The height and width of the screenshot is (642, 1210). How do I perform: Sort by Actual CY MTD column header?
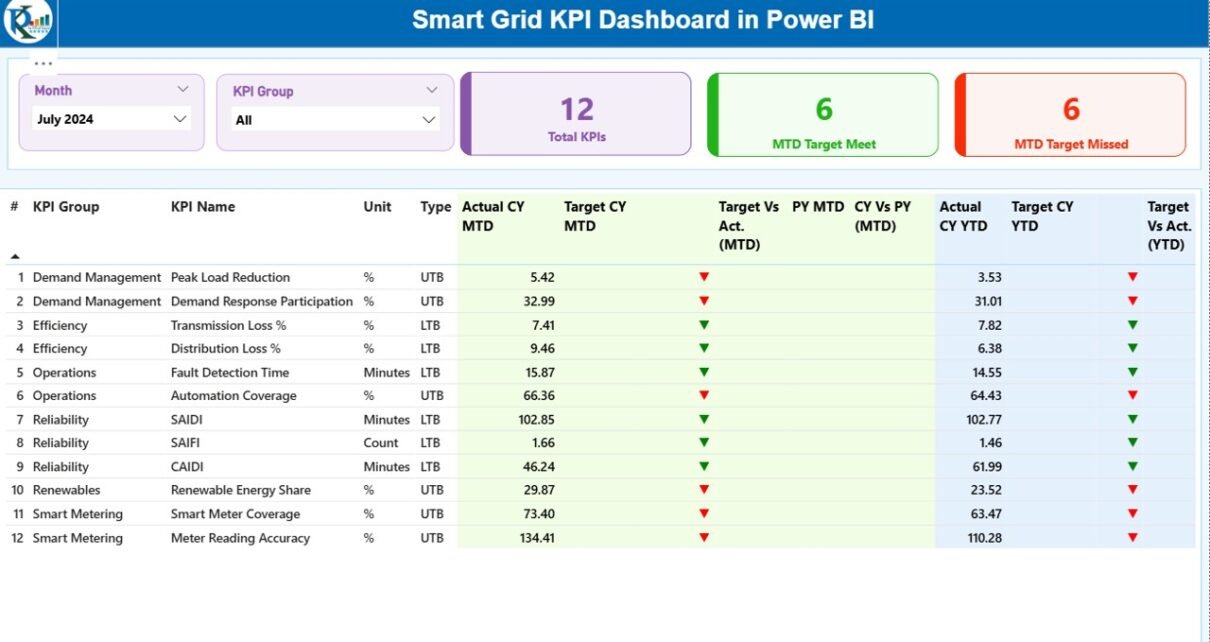(493, 216)
